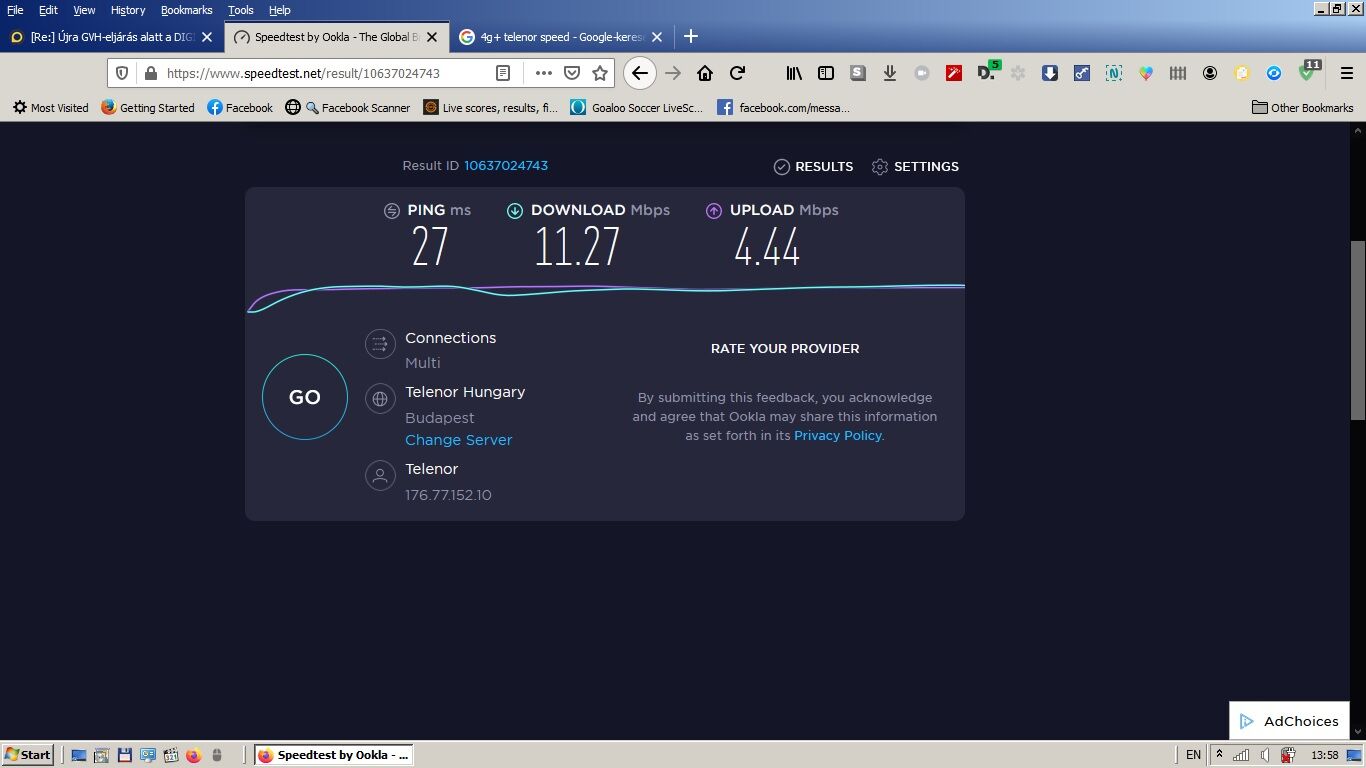This screenshot has height=768, width=1366.
Task: Click Firefox quick launch icon in taskbar
Action: point(193,755)
